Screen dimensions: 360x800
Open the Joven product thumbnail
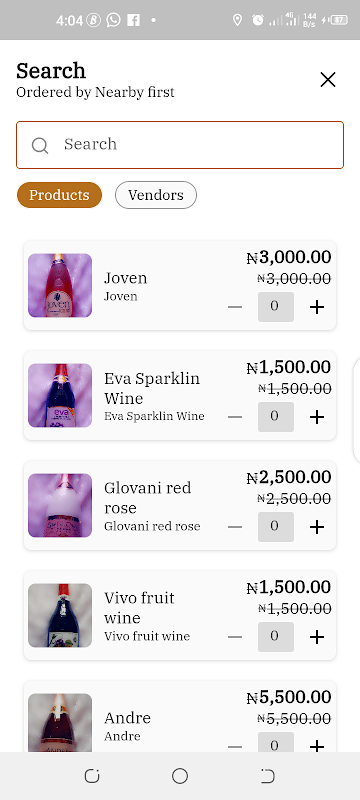click(x=60, y=285)
